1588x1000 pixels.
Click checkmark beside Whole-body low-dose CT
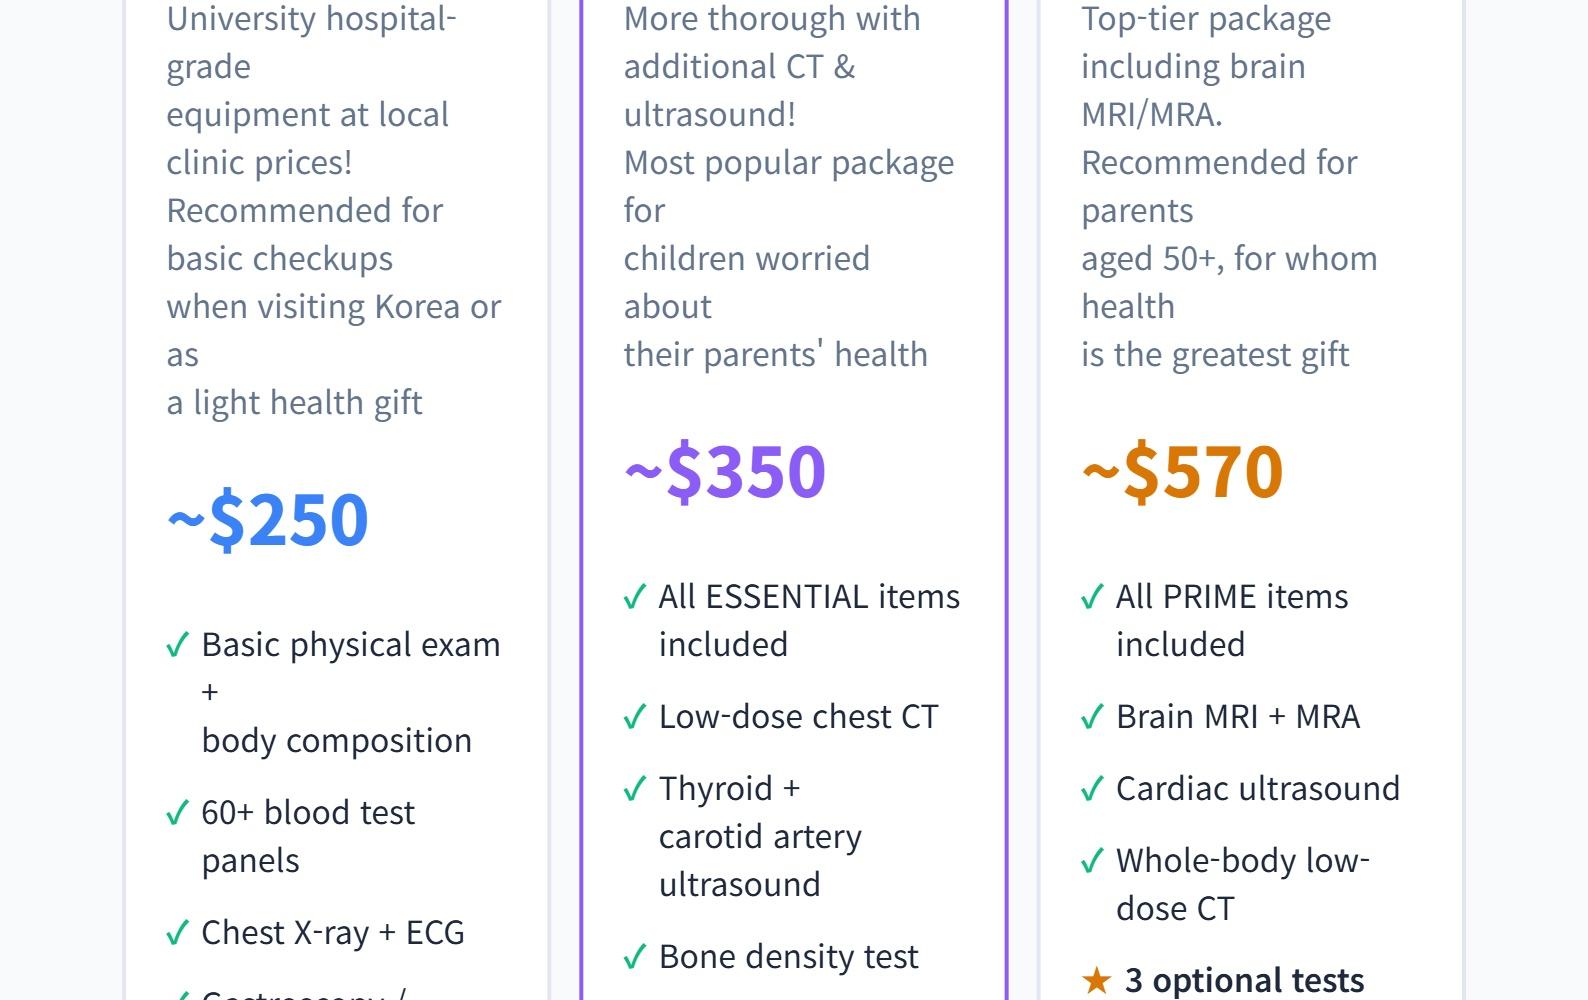pyautogui.click(x=1092, y=861)
